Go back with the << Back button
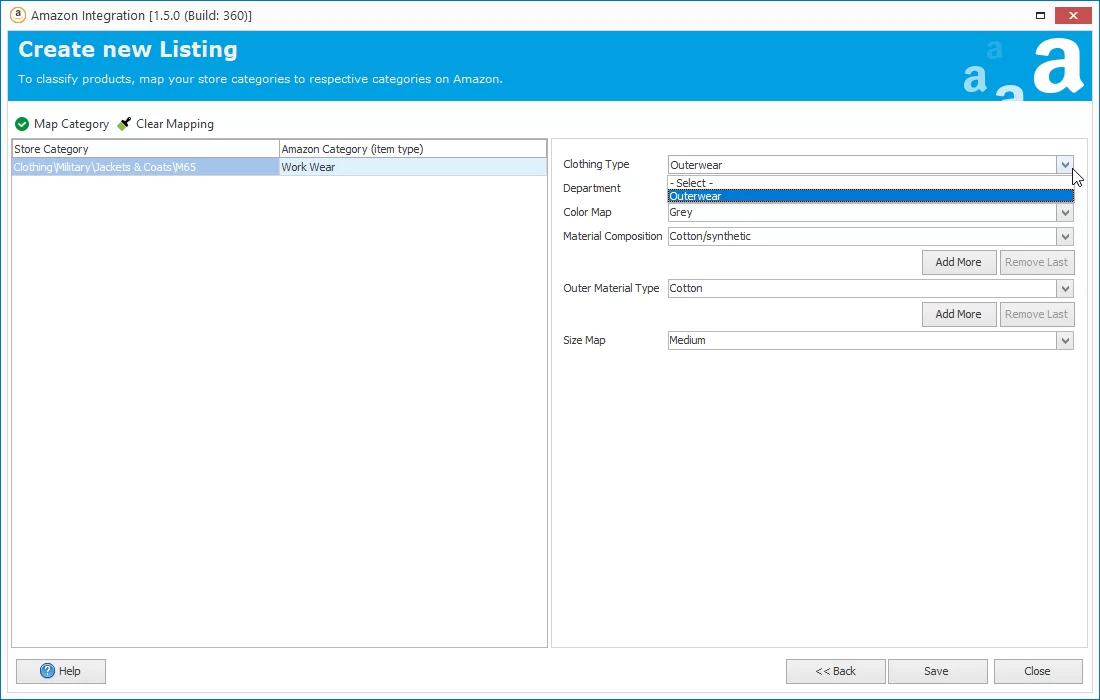Viewport: 1100px width, 700px height. 835,671
